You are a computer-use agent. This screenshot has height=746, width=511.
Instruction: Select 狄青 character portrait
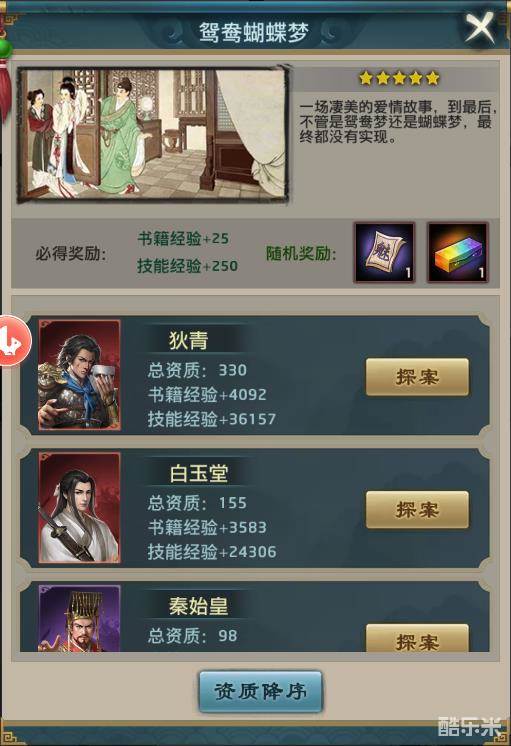[79, 375]
